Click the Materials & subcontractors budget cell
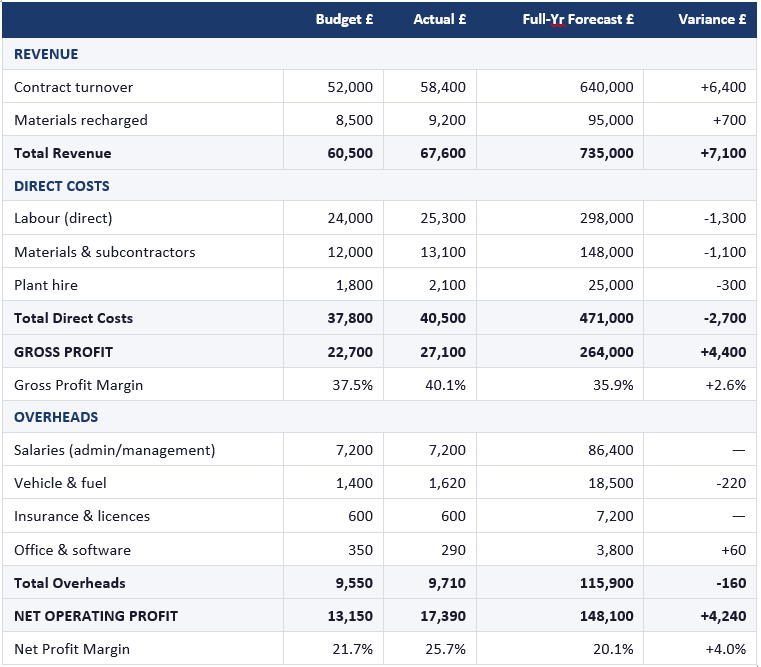This screenshot has width=761, height=667. (350, 252)
